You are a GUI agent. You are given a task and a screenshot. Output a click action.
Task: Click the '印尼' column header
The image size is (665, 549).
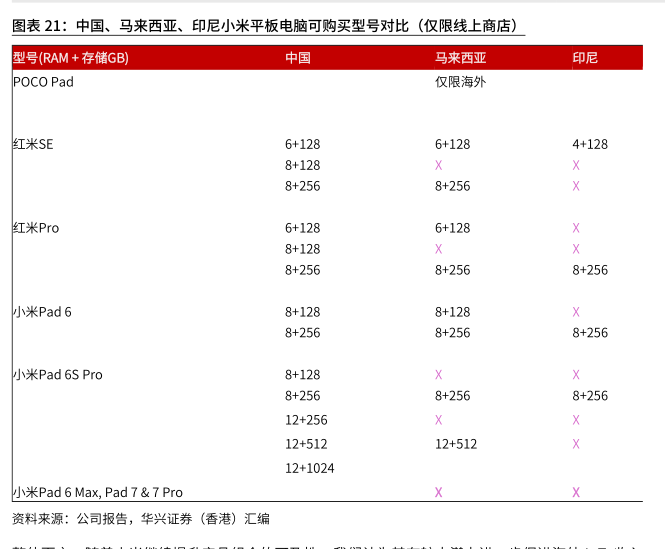[x=585, y=58]
